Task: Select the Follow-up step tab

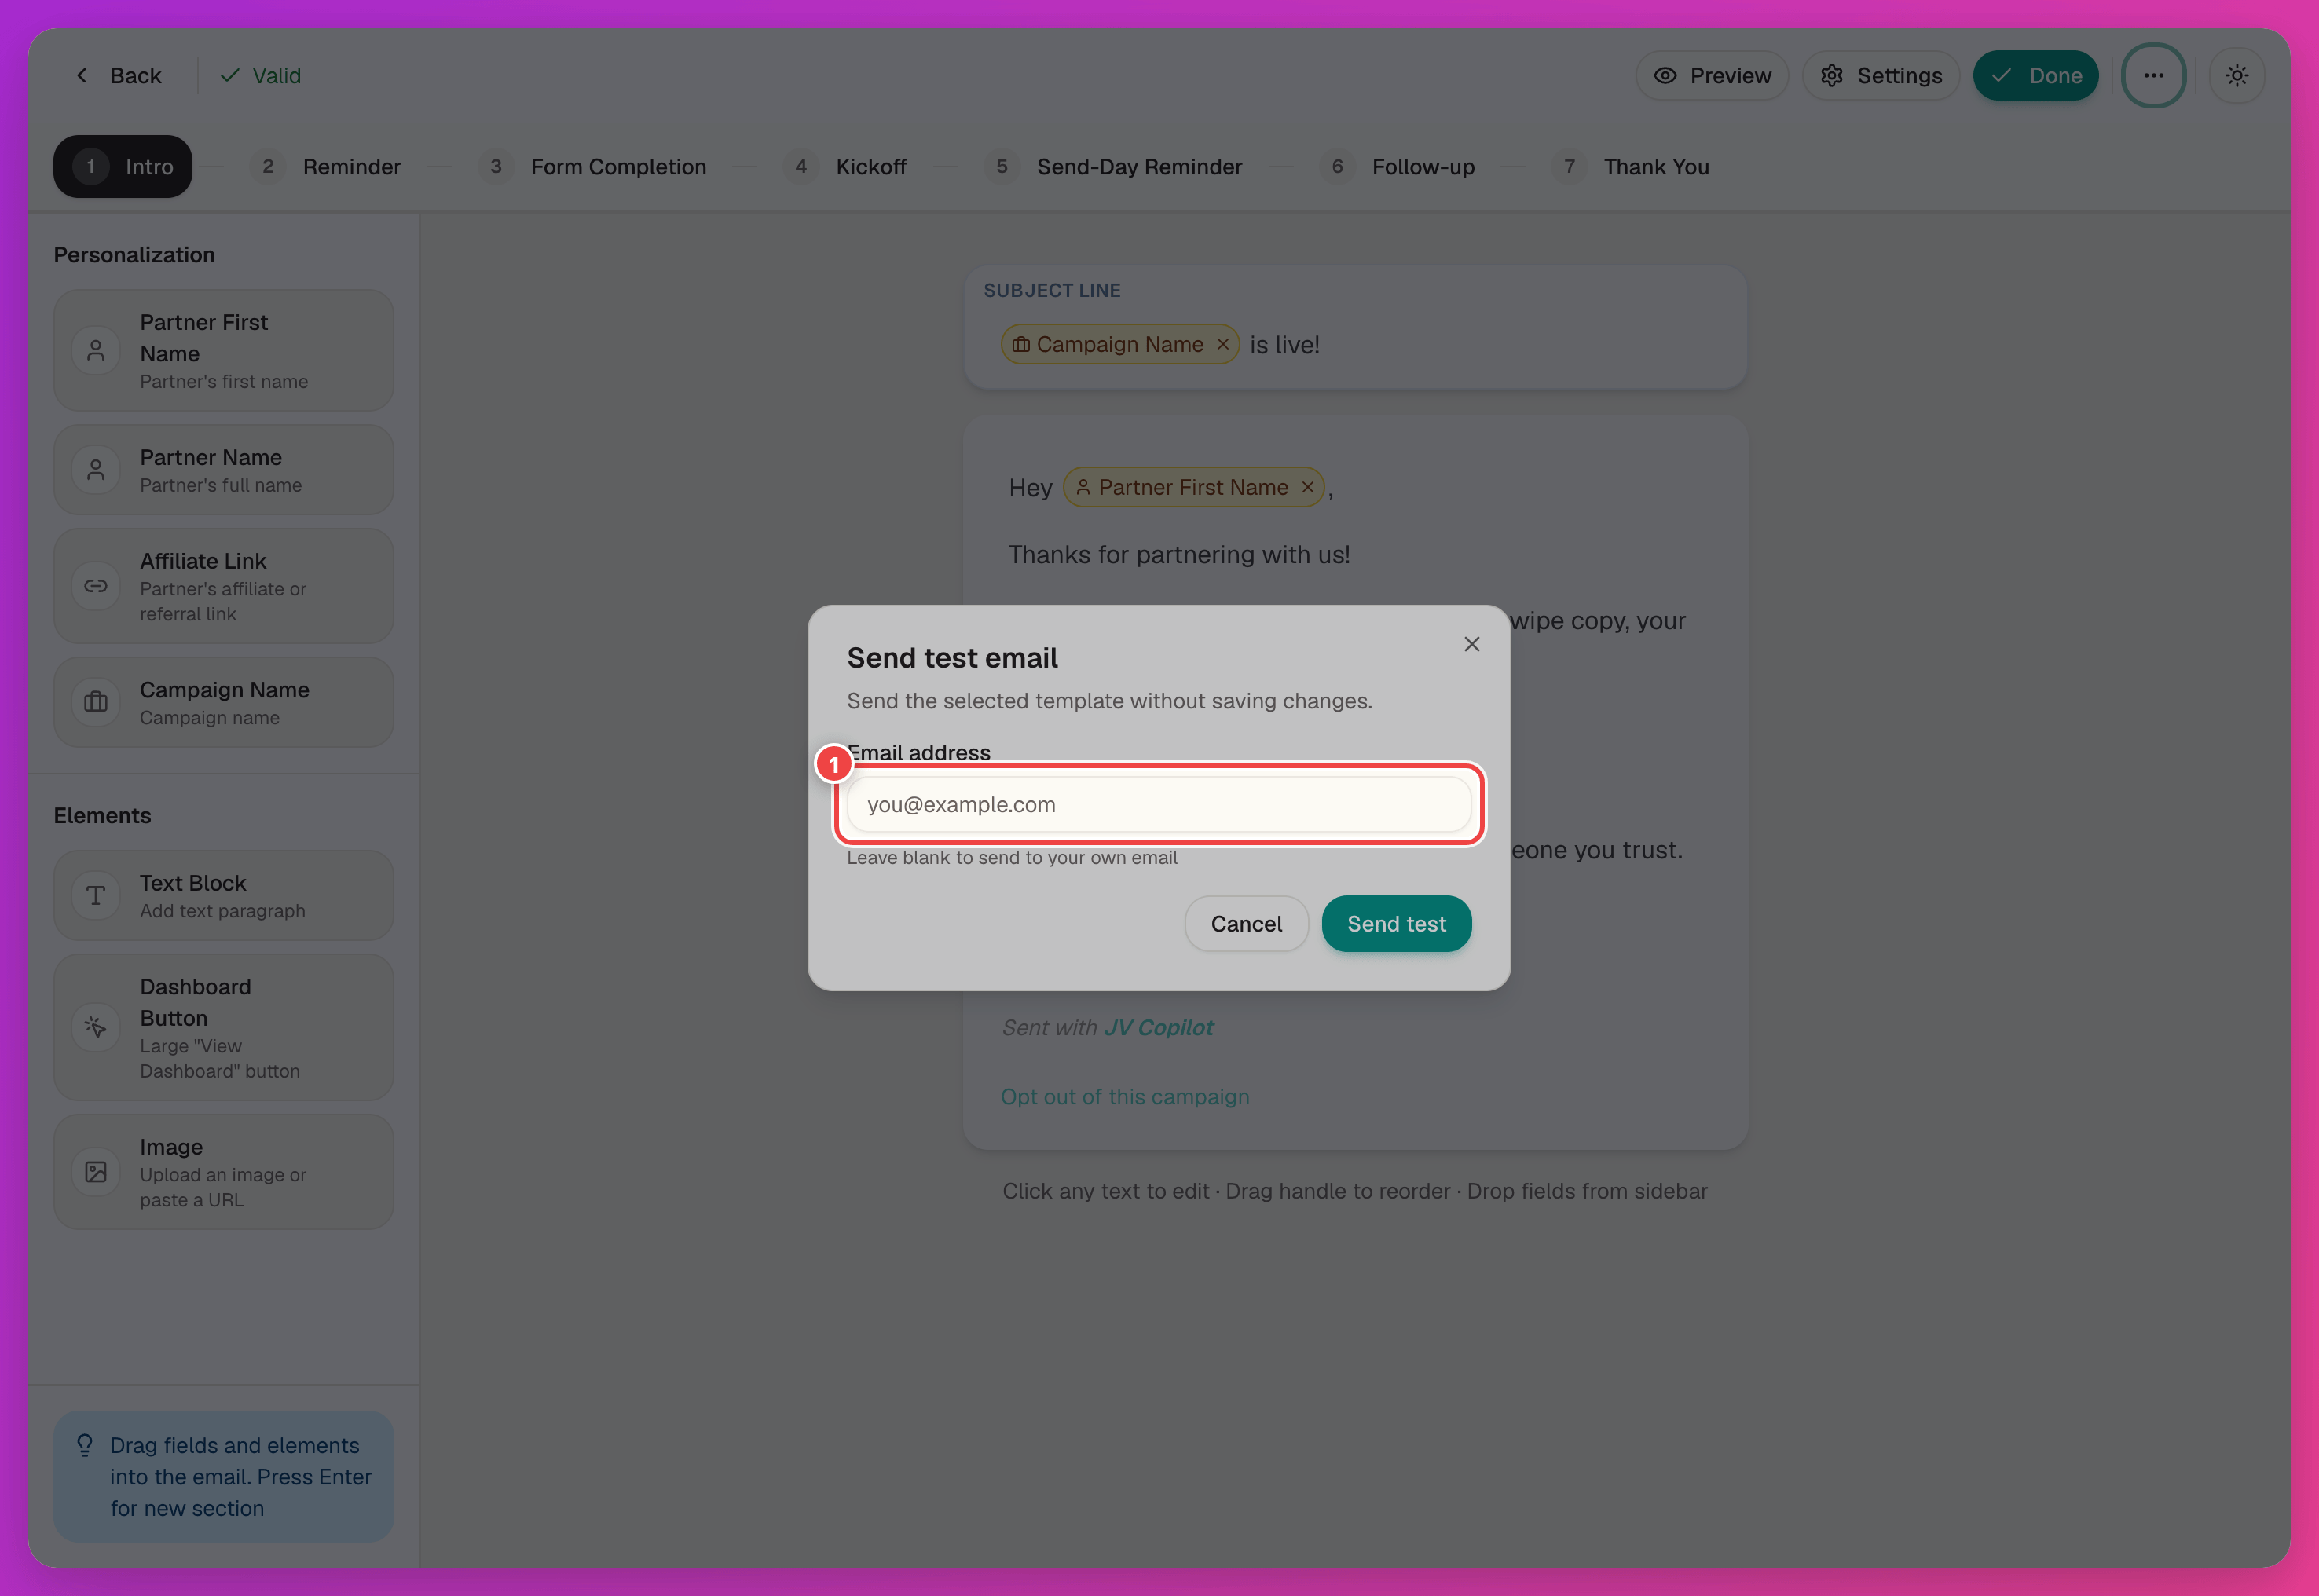Action: tap(1397, 167)
